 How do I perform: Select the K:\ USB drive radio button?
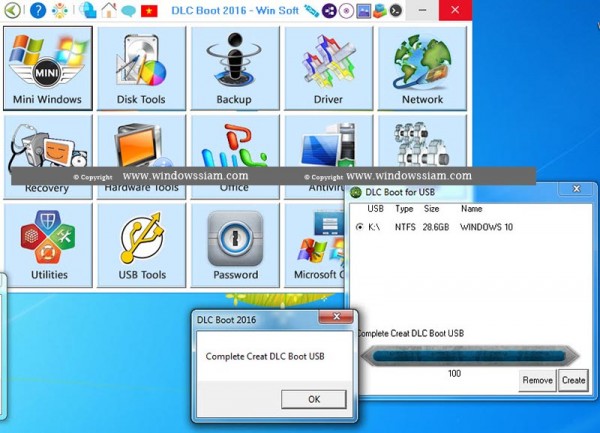(359, 227)
